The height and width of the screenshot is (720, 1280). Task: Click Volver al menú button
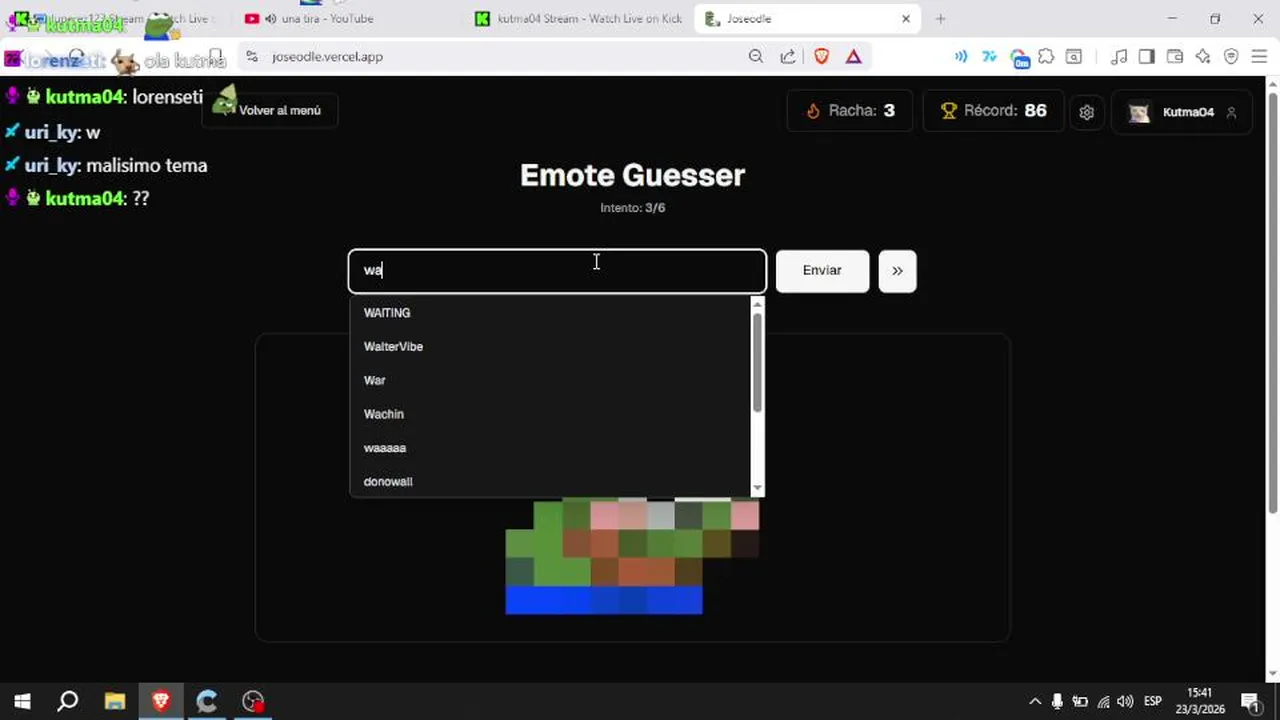pyautogui.click(x=270, y=110)
